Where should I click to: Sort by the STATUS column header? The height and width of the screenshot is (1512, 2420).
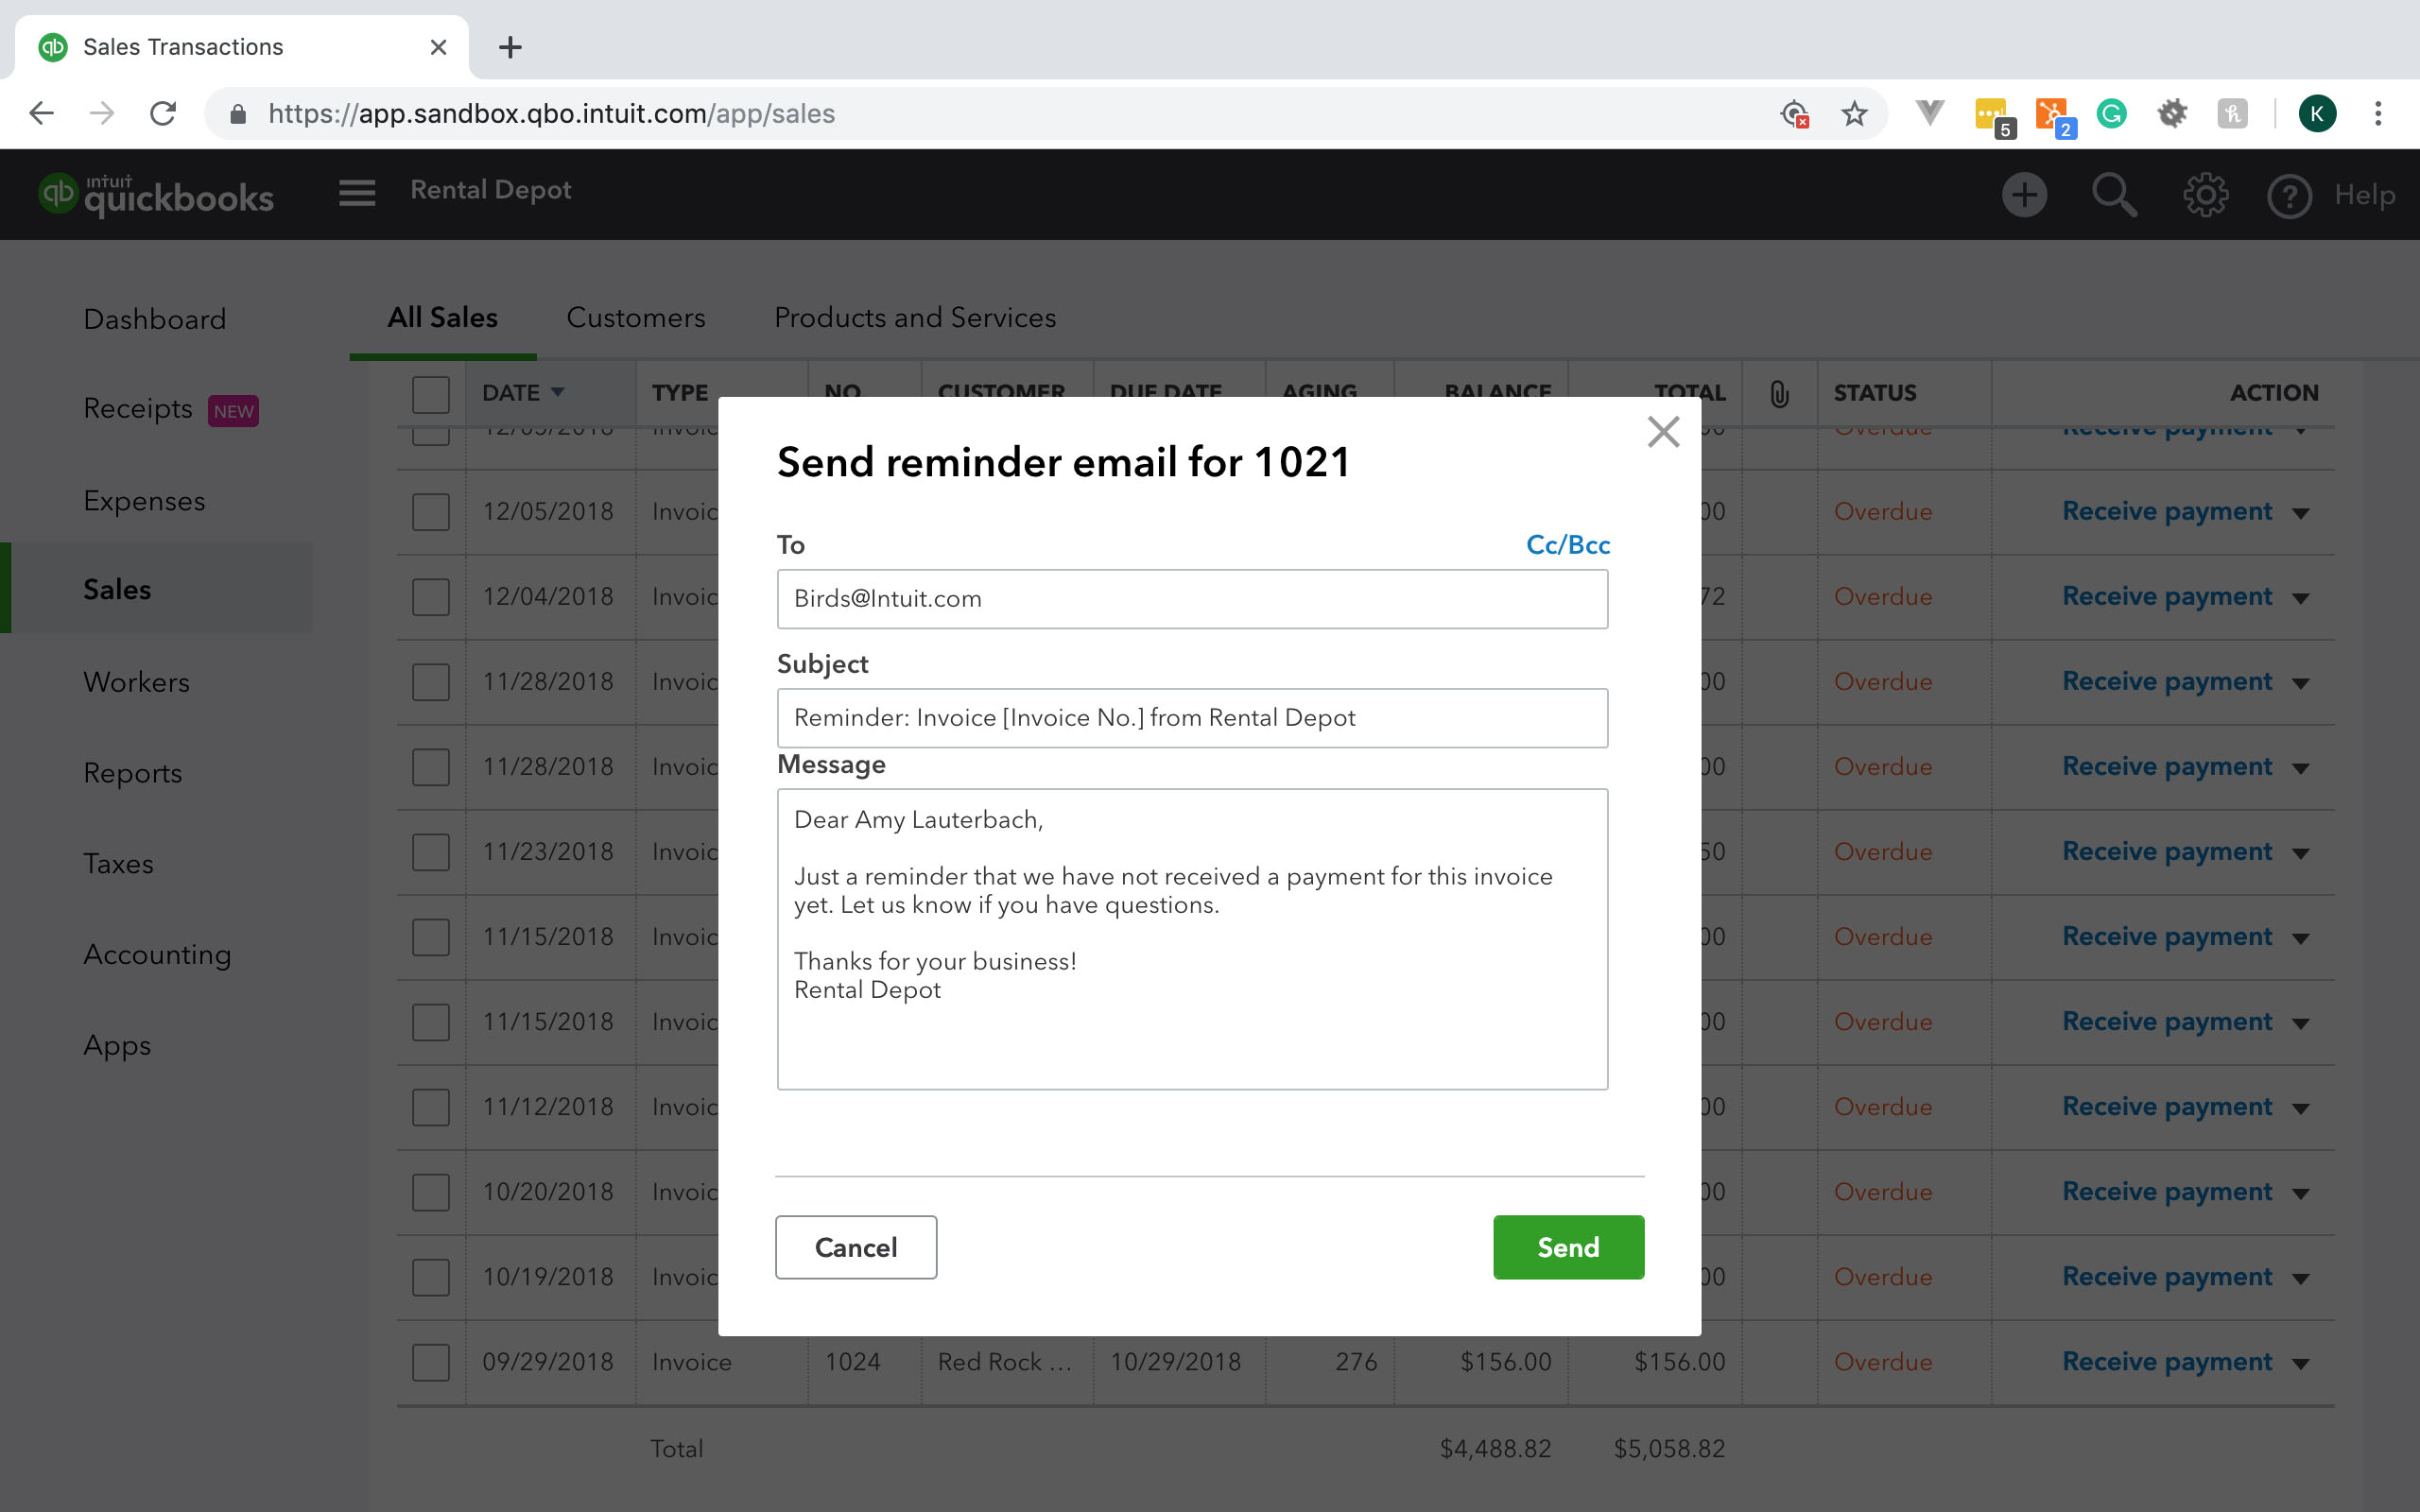(x=1874, y=393)
